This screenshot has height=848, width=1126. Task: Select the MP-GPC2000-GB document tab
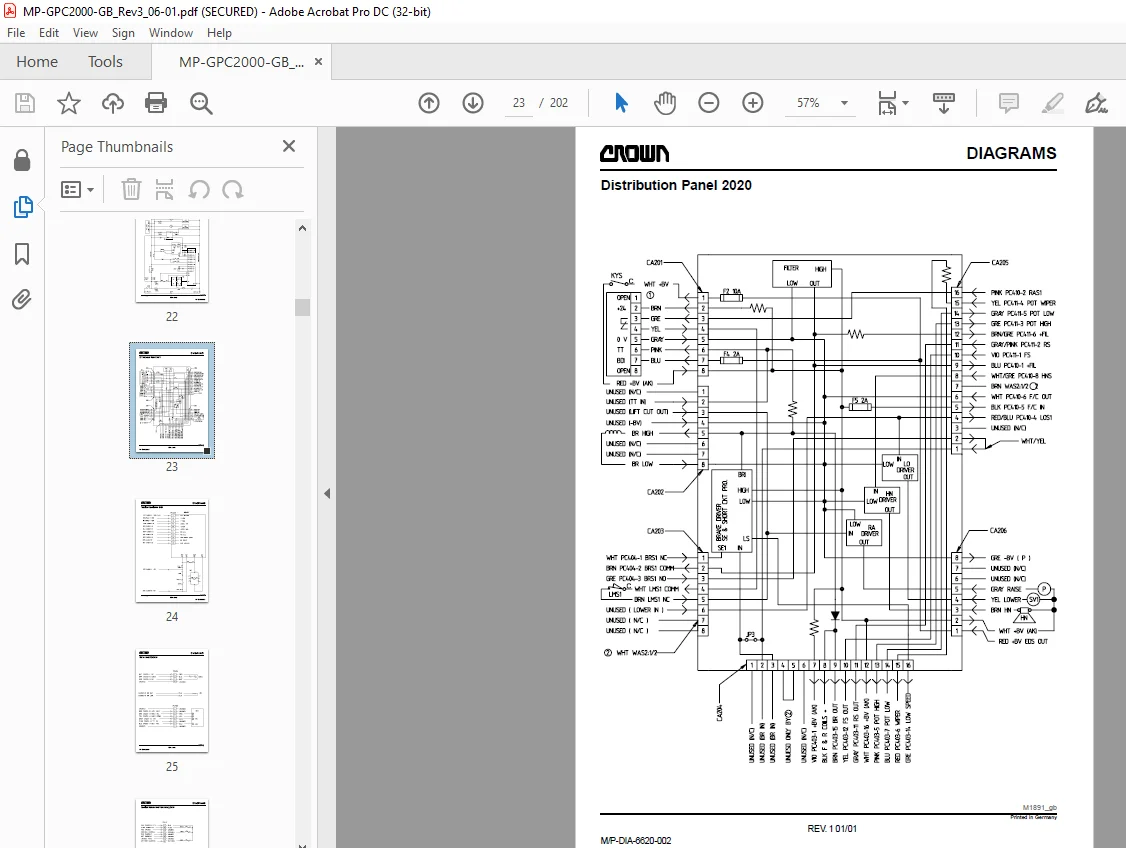241,62
